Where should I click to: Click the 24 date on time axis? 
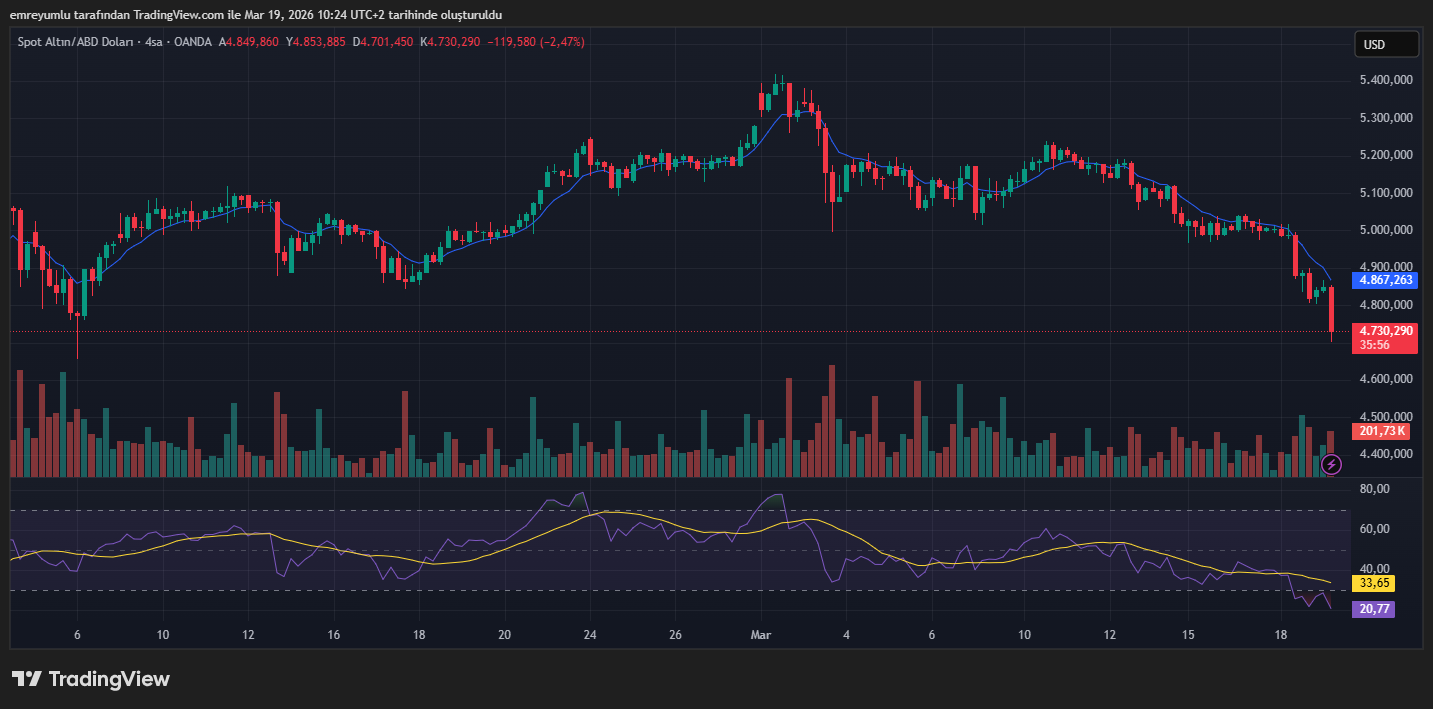coord(590,635)
